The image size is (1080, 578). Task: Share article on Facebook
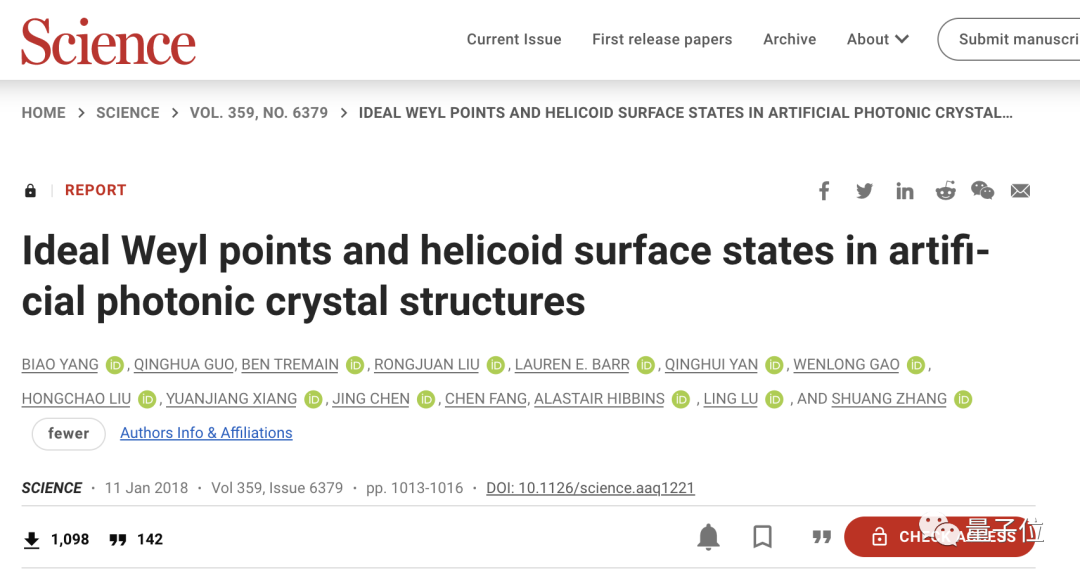(824, 191)
